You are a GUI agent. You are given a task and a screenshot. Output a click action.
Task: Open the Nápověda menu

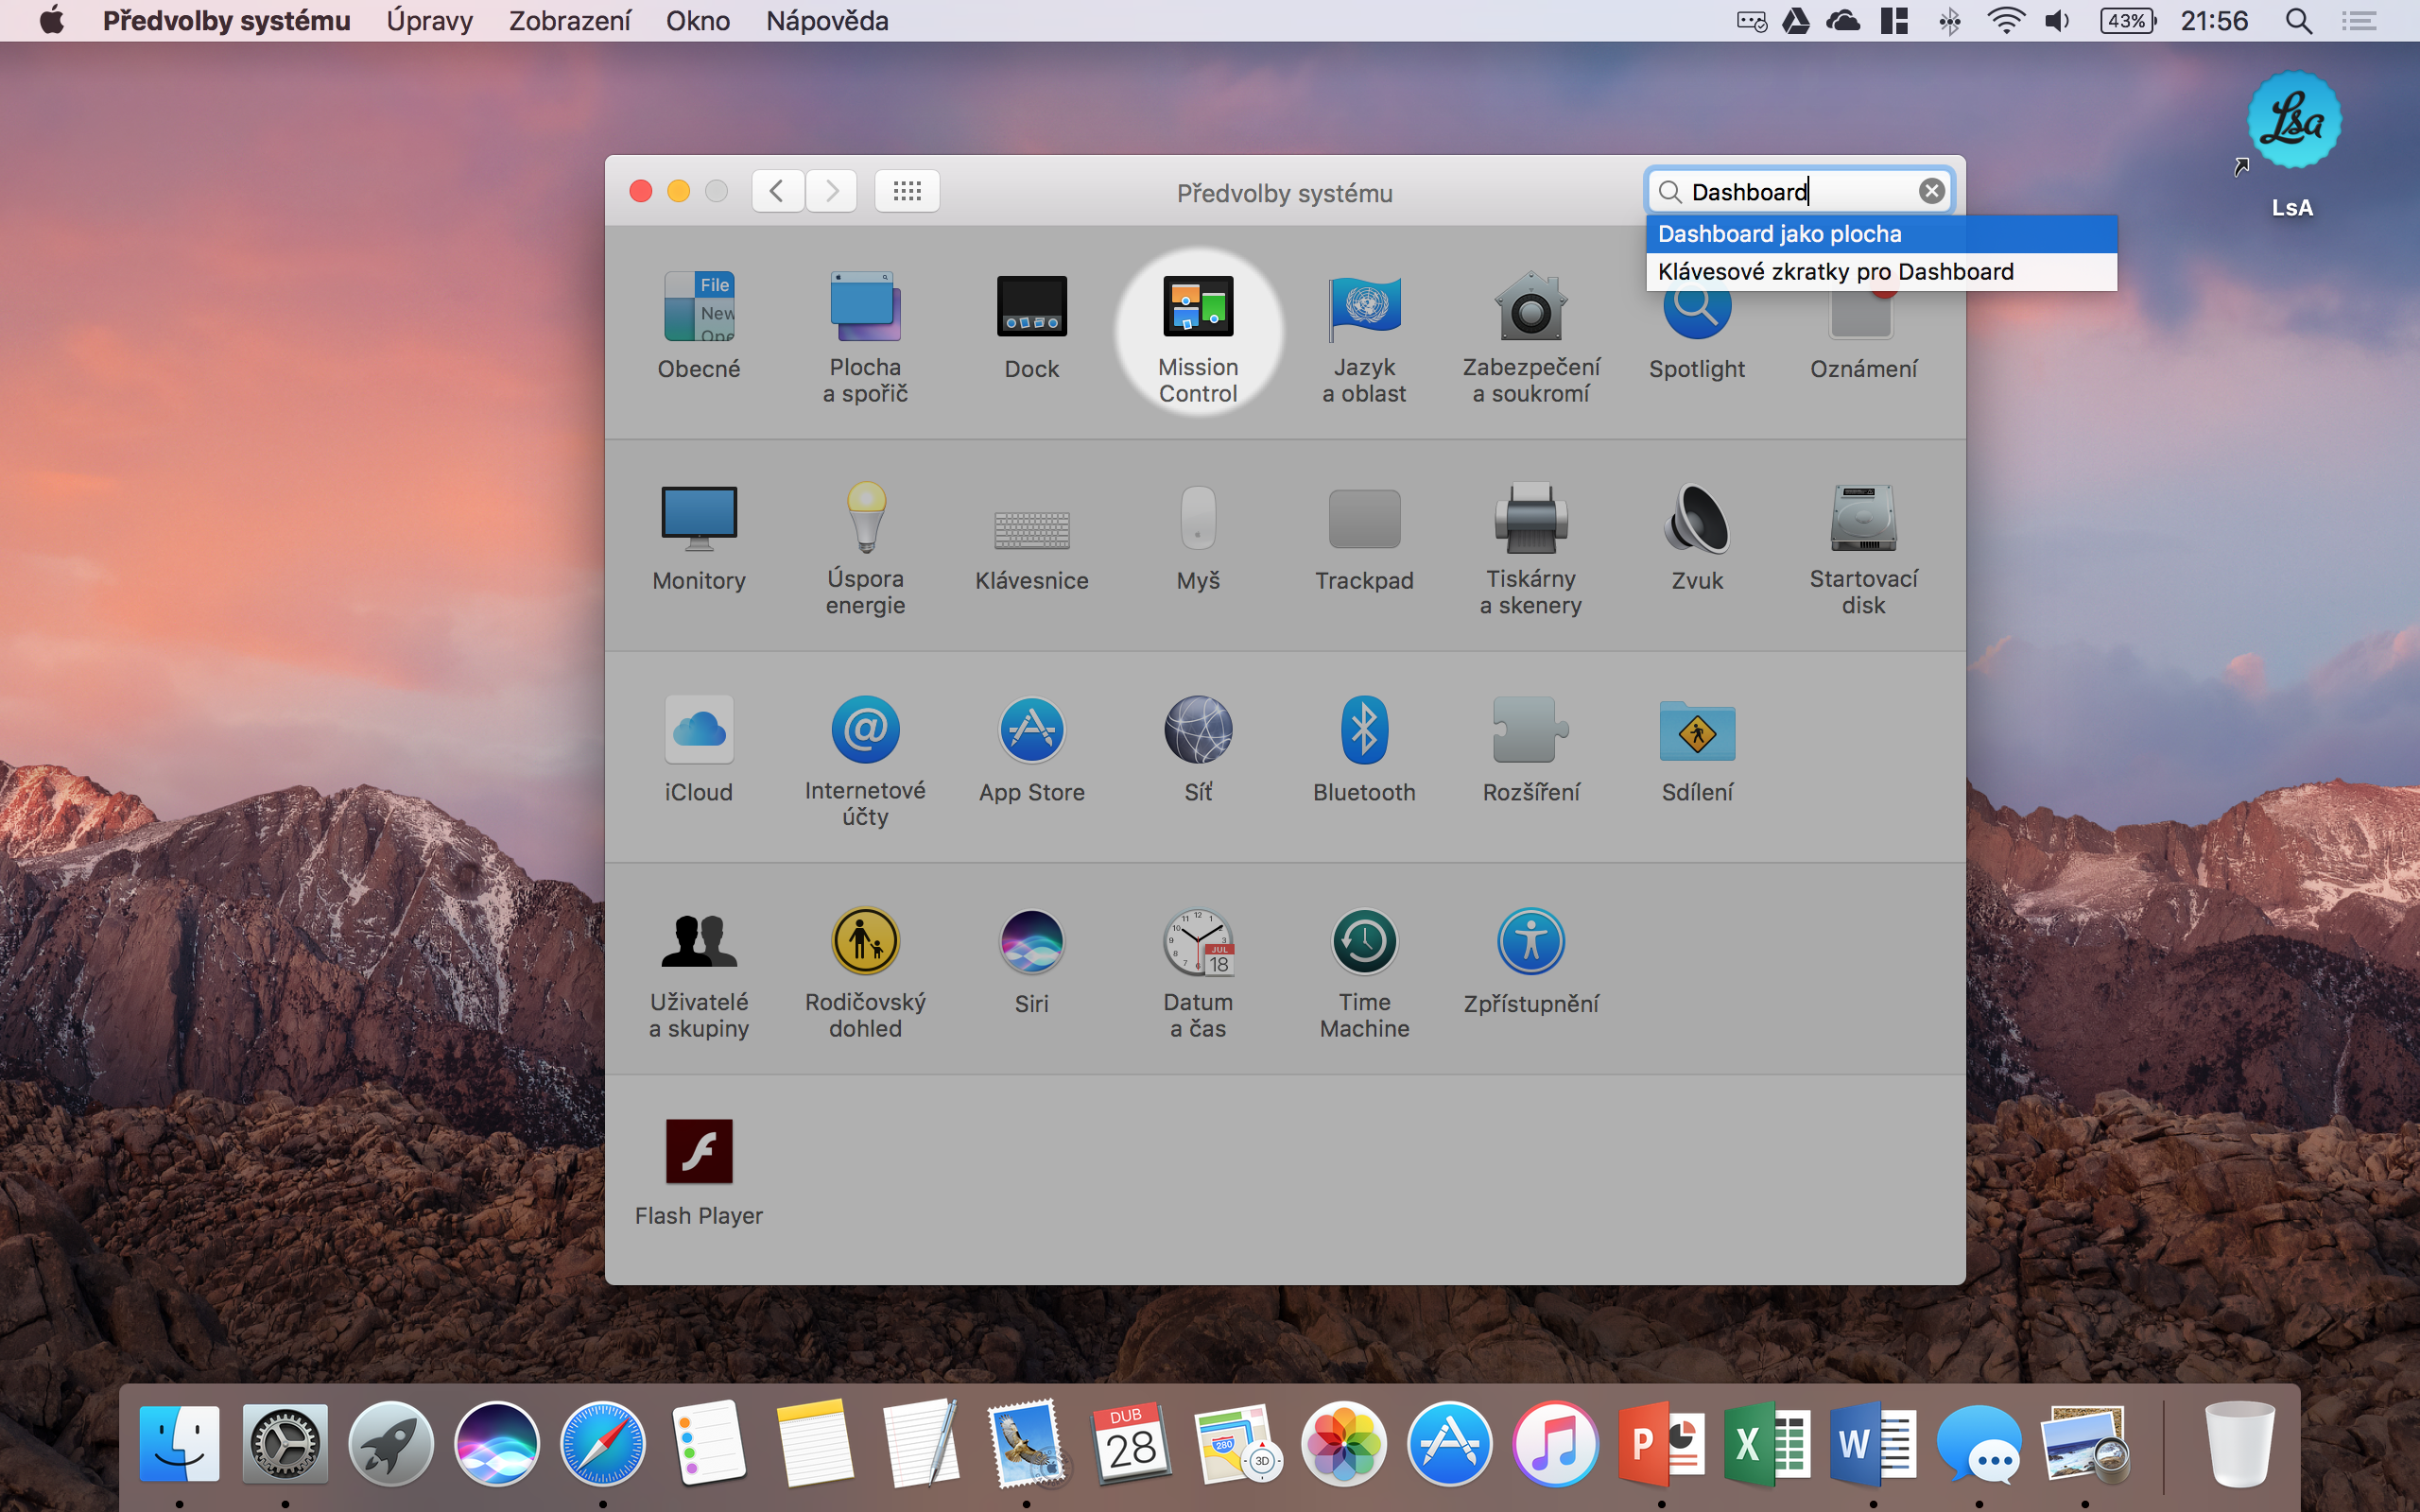coord(827,21)
